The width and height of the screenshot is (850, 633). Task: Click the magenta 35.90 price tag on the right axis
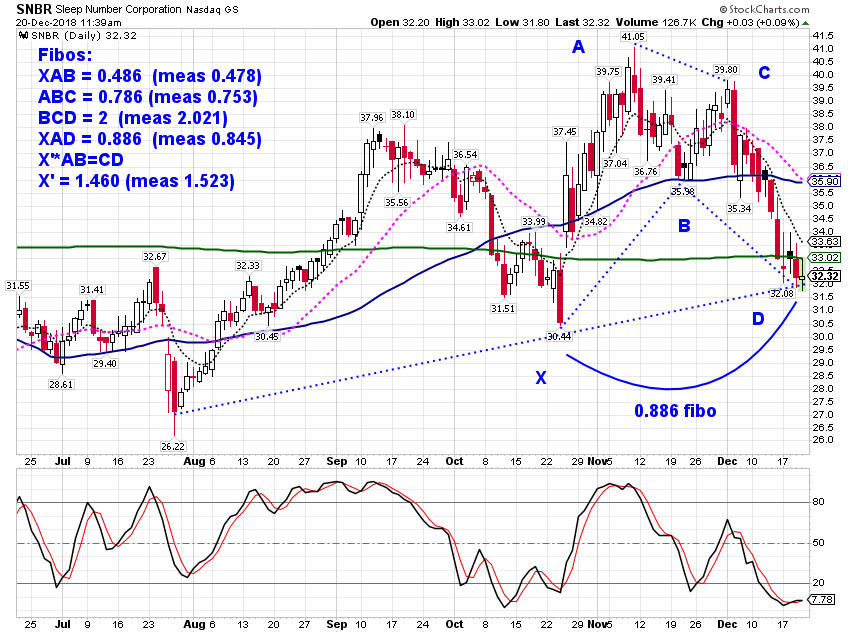pyautogui.click(x=826, y=181)
